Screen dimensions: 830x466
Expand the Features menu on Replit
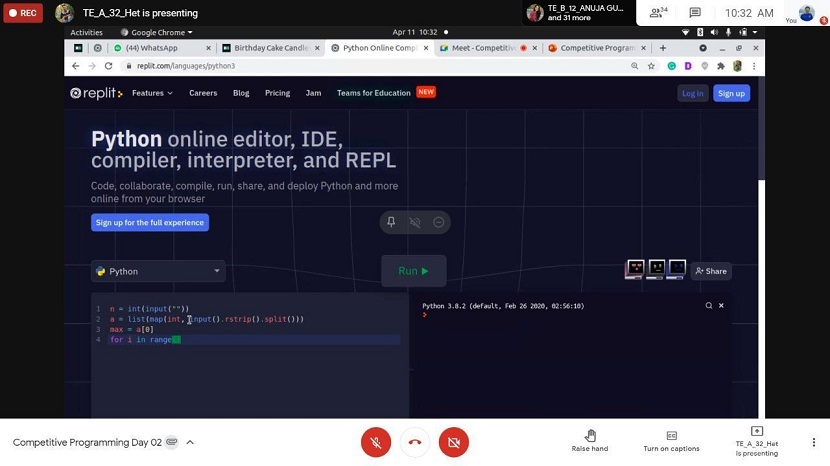coord(152,93)
